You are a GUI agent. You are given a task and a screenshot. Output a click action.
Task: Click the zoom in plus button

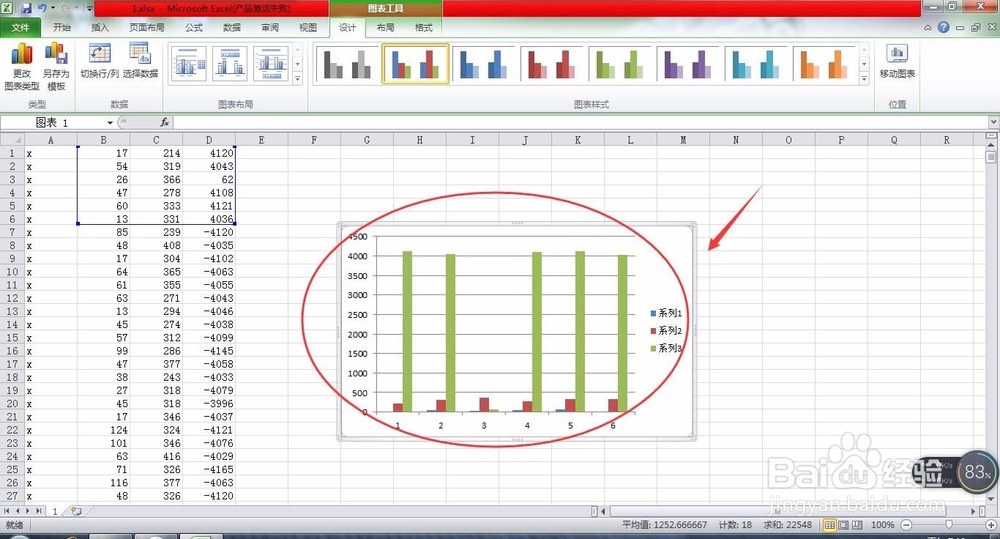pos(992,525)
